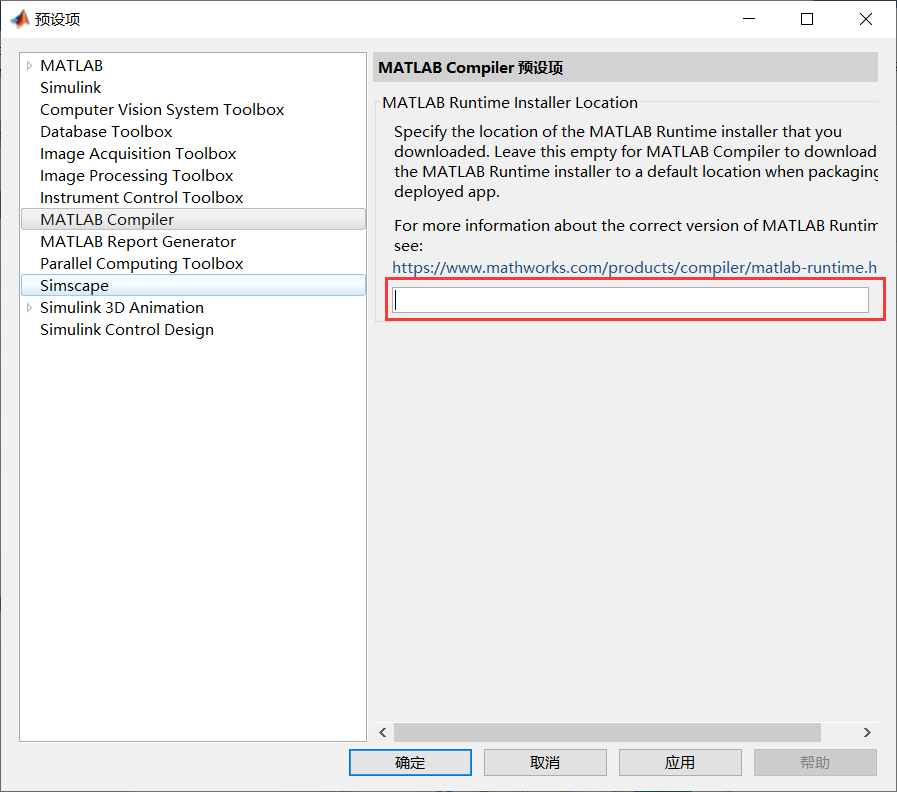
Task: Select Instrument Control Toolbox preferences
Action: click(x=141, y=197)
